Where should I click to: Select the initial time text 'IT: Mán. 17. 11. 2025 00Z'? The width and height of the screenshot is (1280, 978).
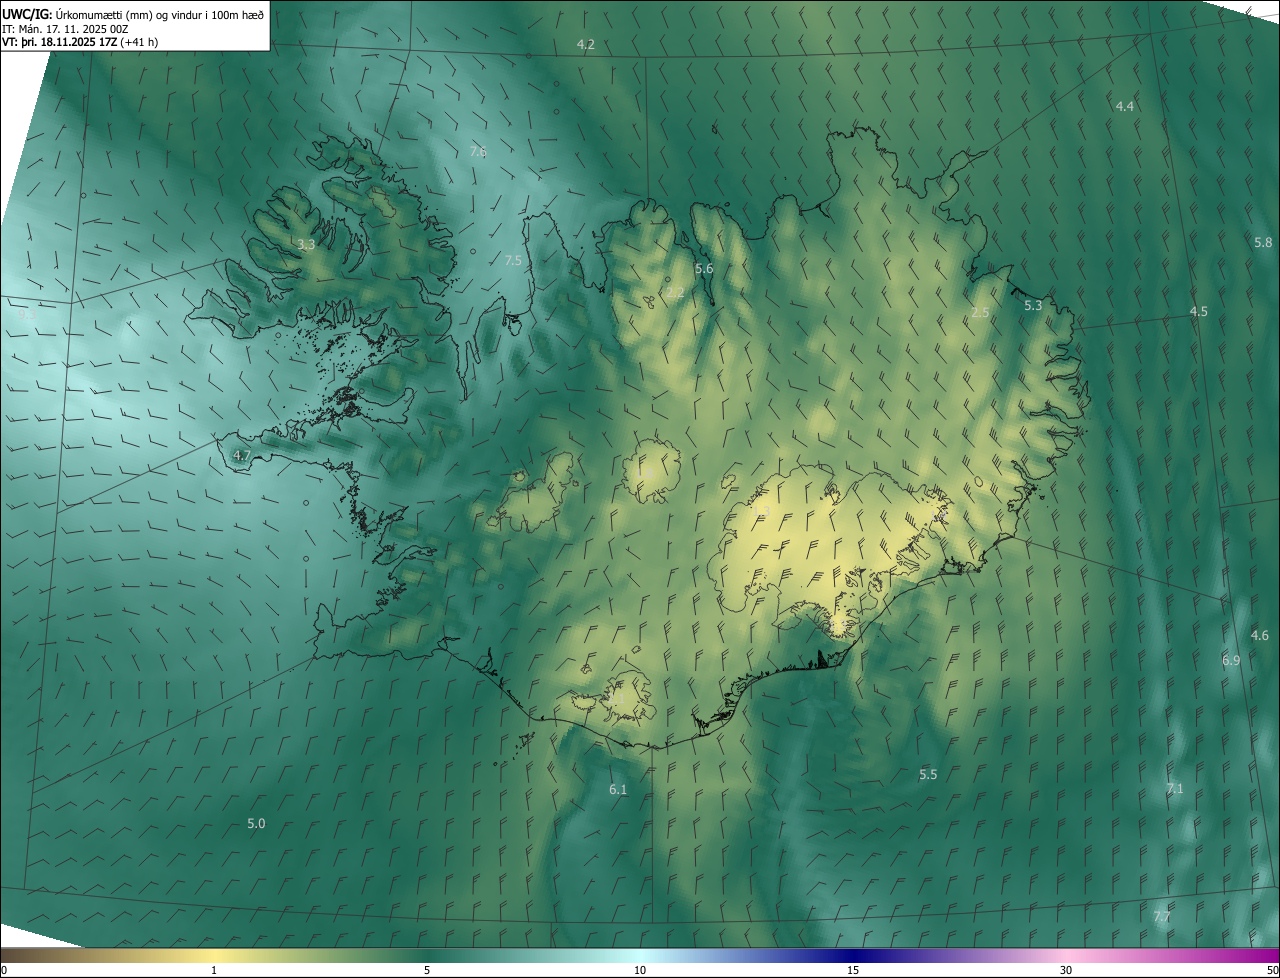pyautogui.click(x=65, y=28)
